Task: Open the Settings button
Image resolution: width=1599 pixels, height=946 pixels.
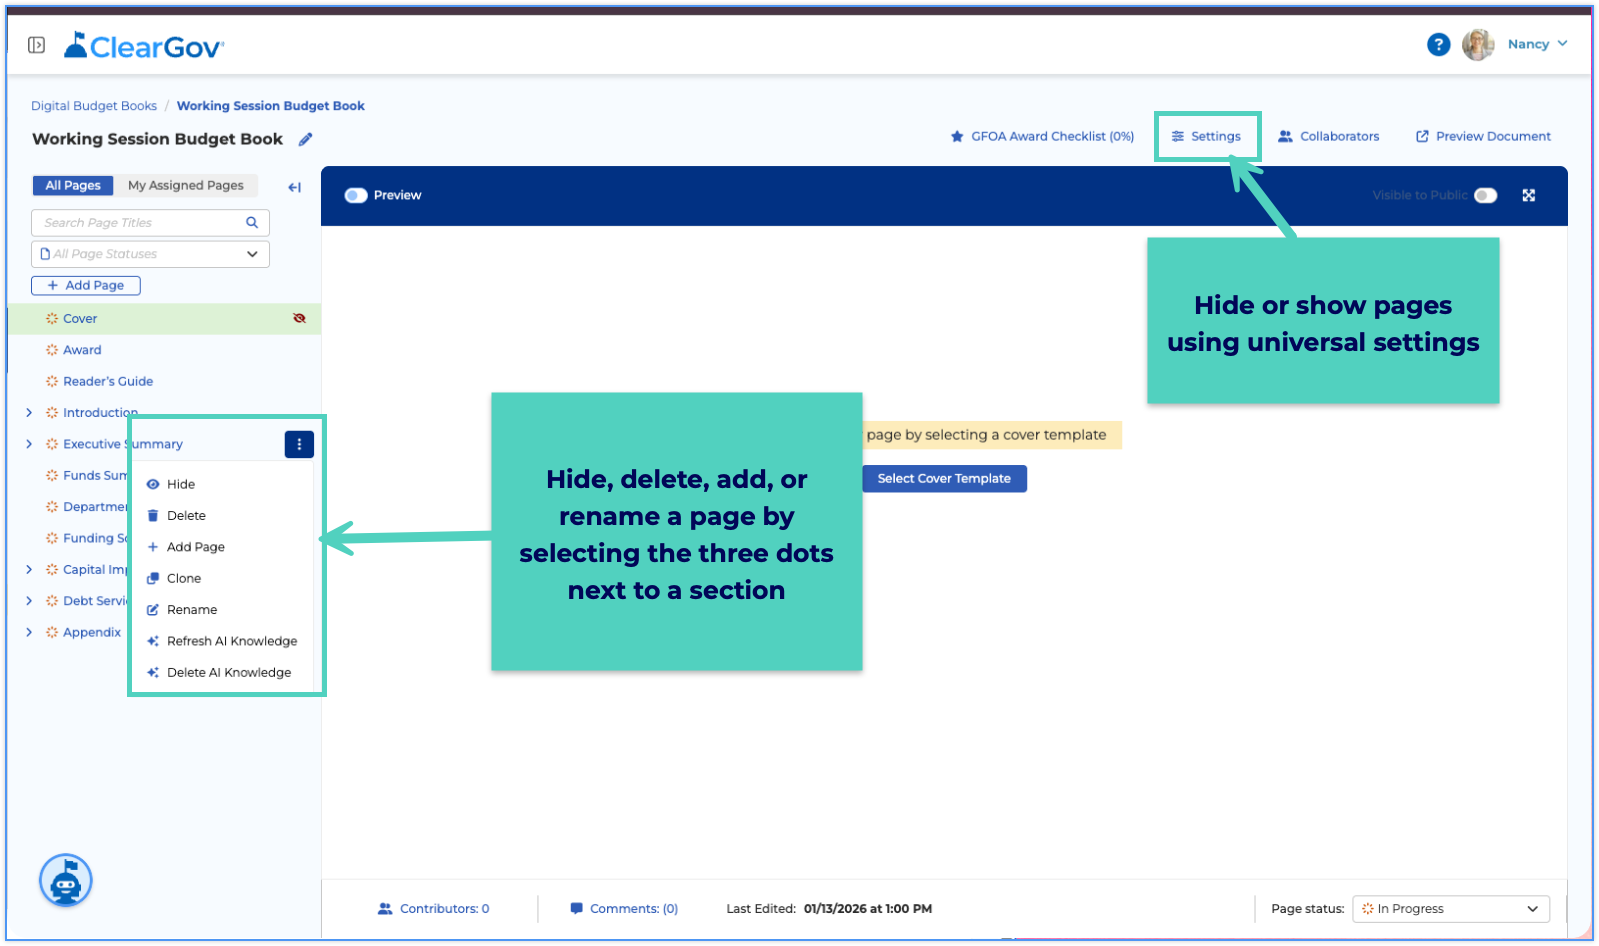Action: pos(1206,136)
